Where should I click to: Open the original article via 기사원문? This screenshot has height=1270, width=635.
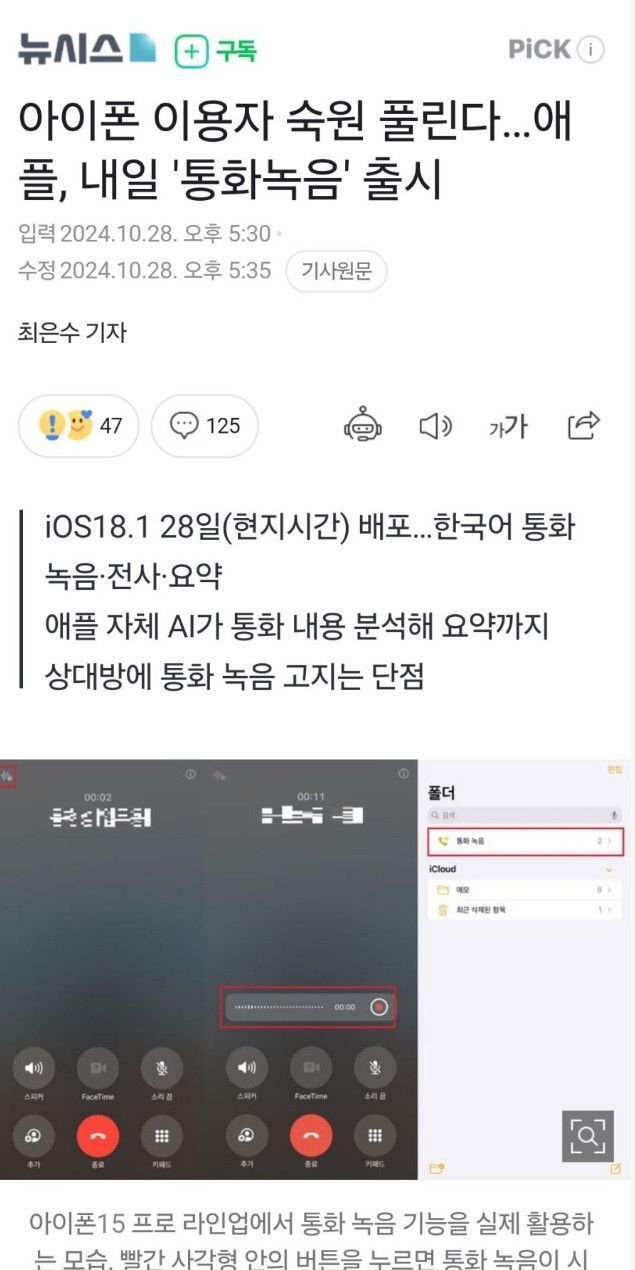pyautogui.click(x=336, y=271)
